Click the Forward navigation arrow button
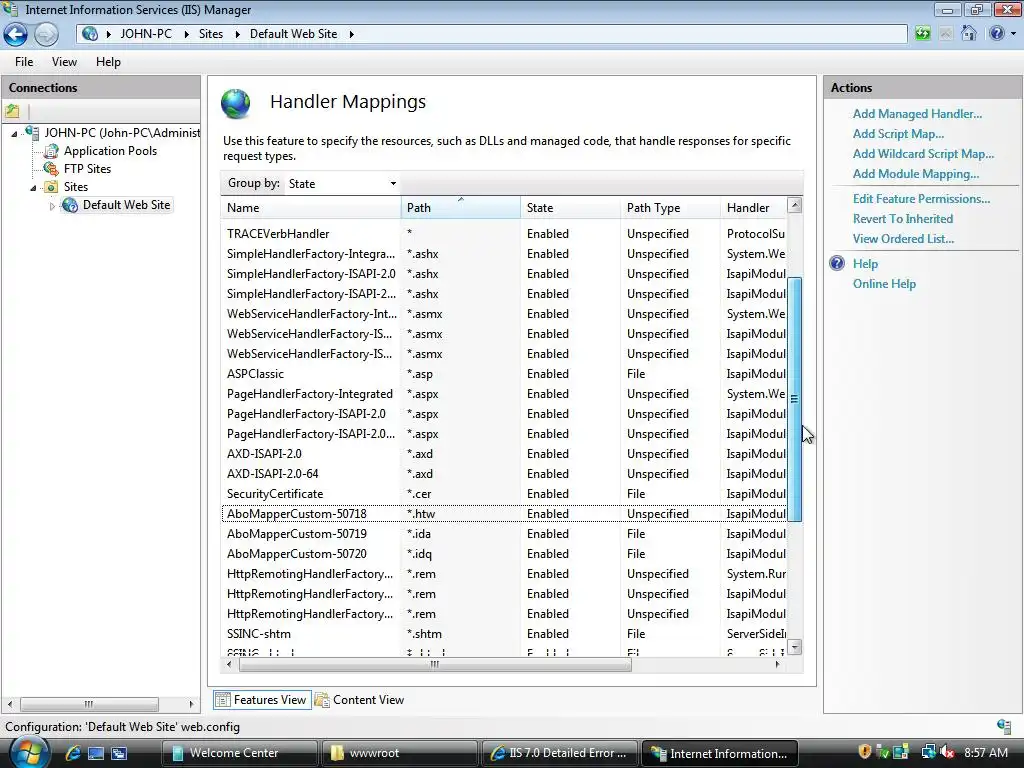This screenshot has height=768, width=1024. coord(46,34)
